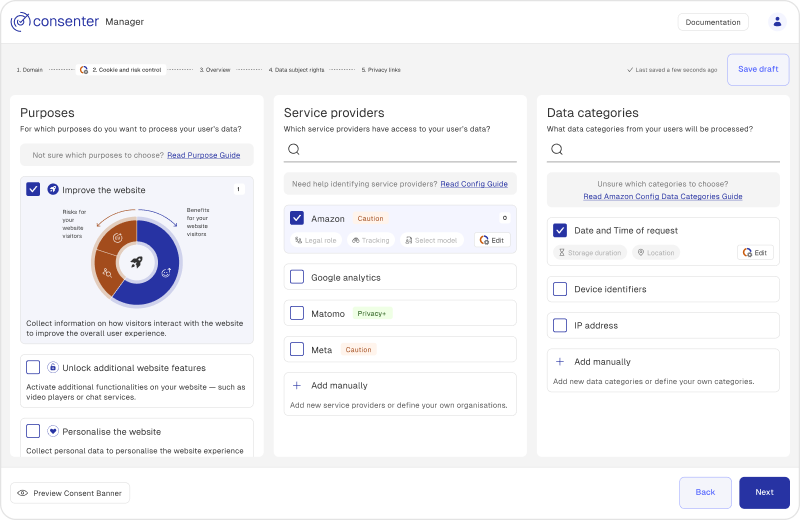Open Read Amazon Config Data Categories Guide
Image resolution: width=800 pixels, height=520 pixels.
pyautogui.click(x=663, y=196)
